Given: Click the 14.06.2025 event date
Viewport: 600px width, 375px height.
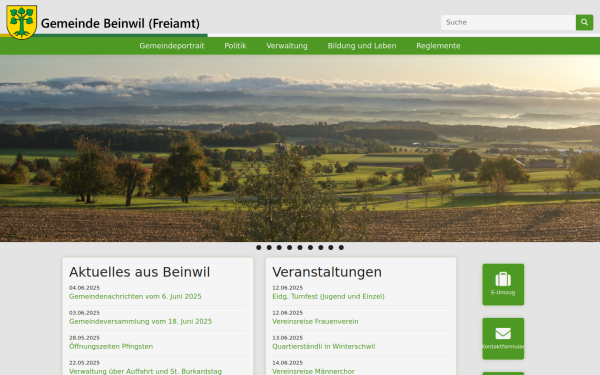Looking at the screenshot, I should [x=287, y=363].
